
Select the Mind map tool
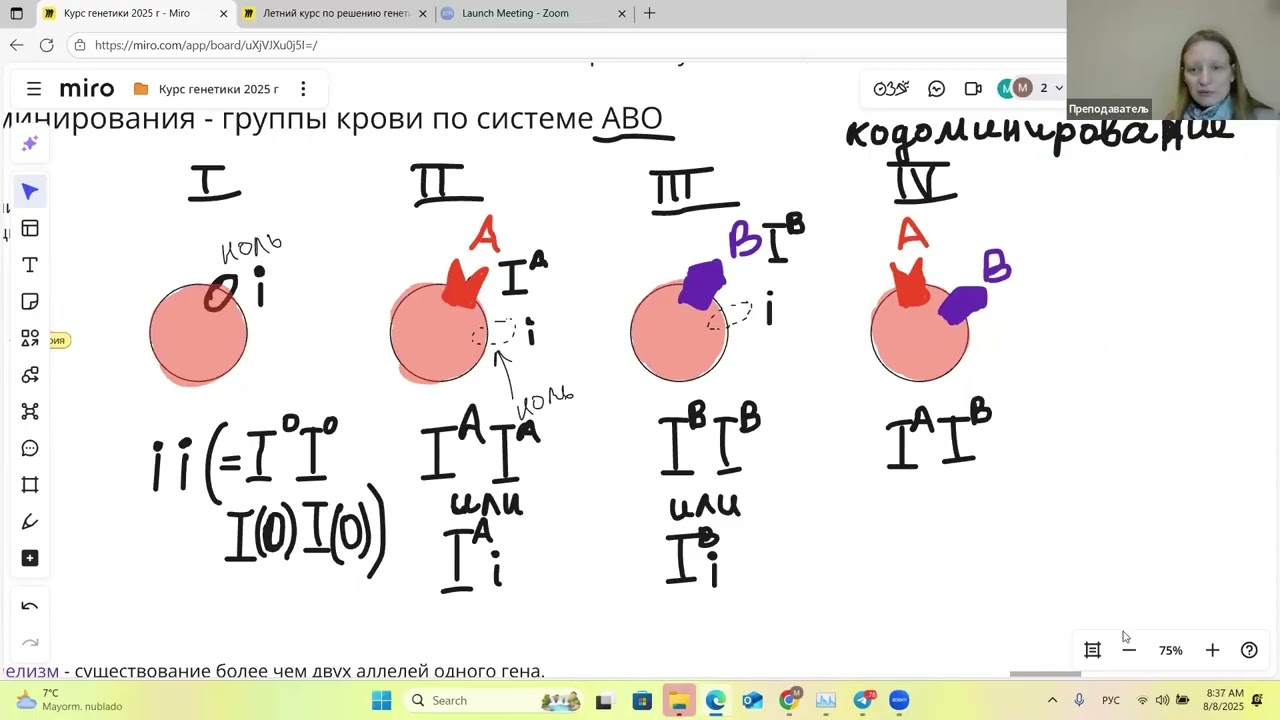pyautogui.click(x=30, y=411)
